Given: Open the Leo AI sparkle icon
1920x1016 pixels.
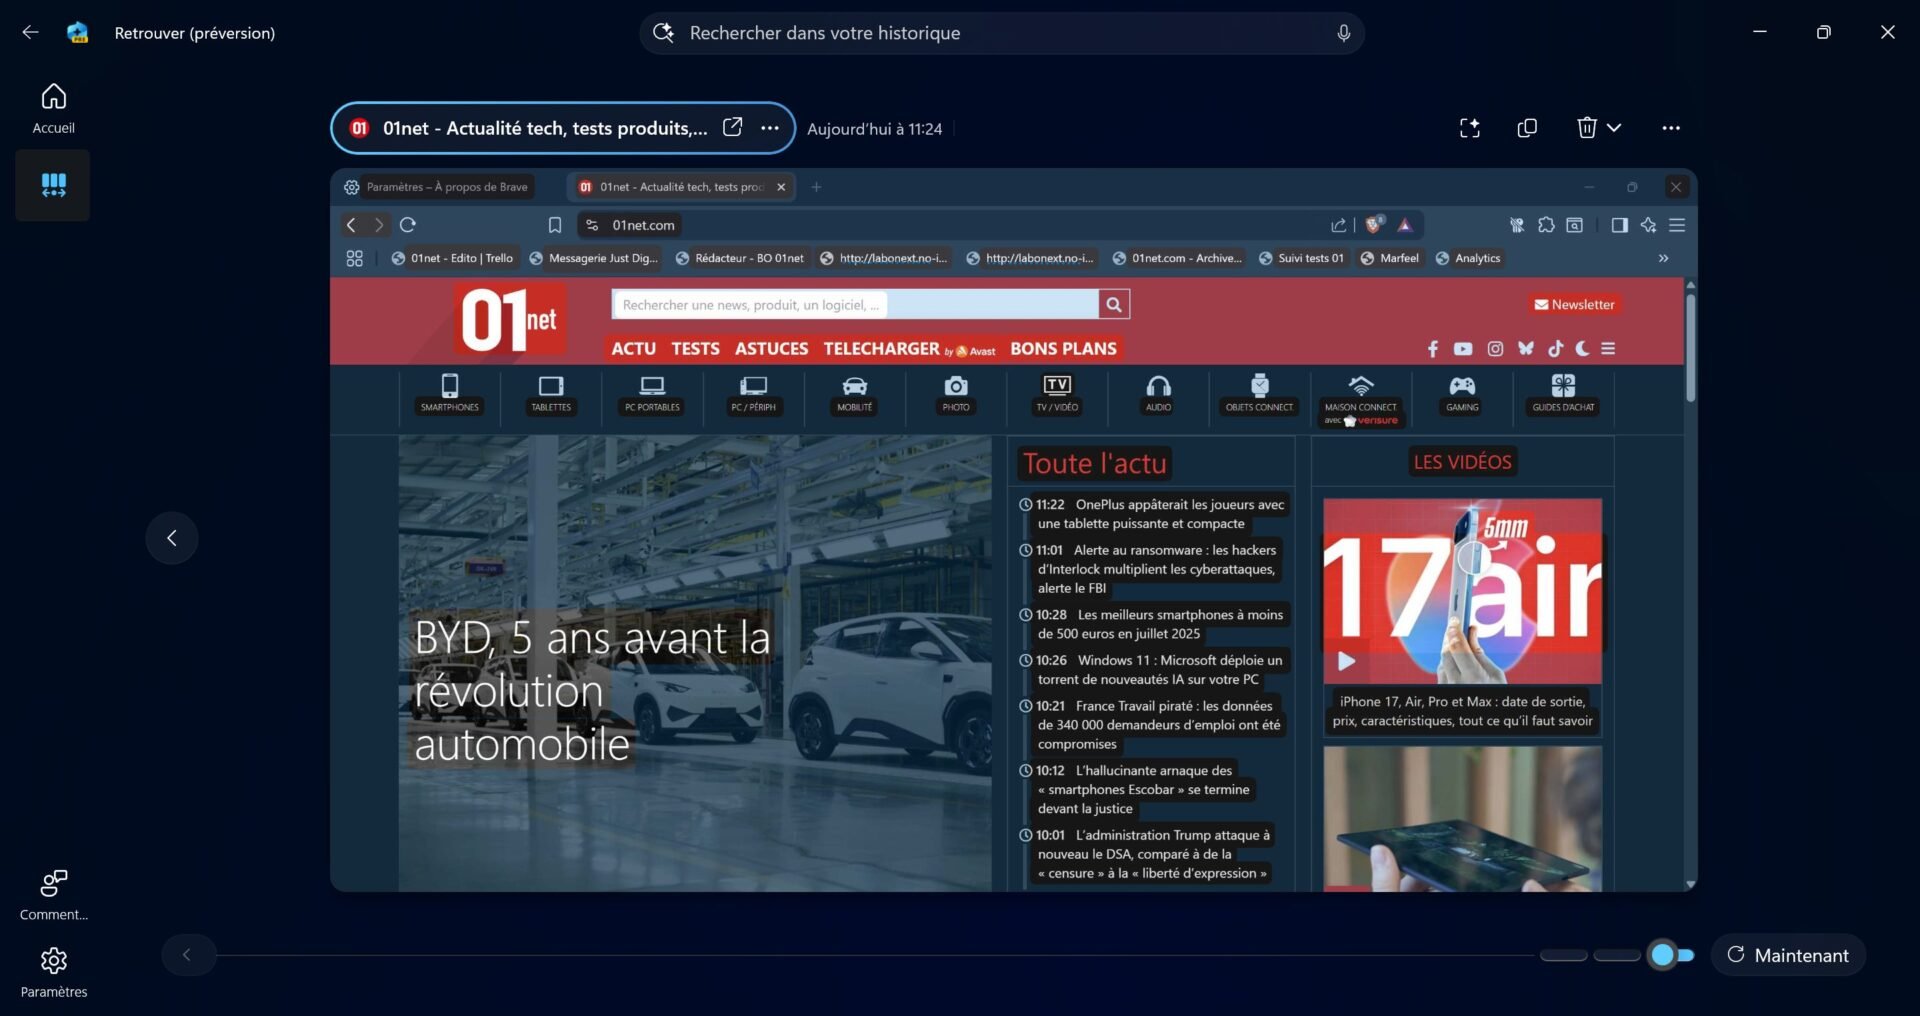Looking at the screenshot, I should [x=1648, y=225].
